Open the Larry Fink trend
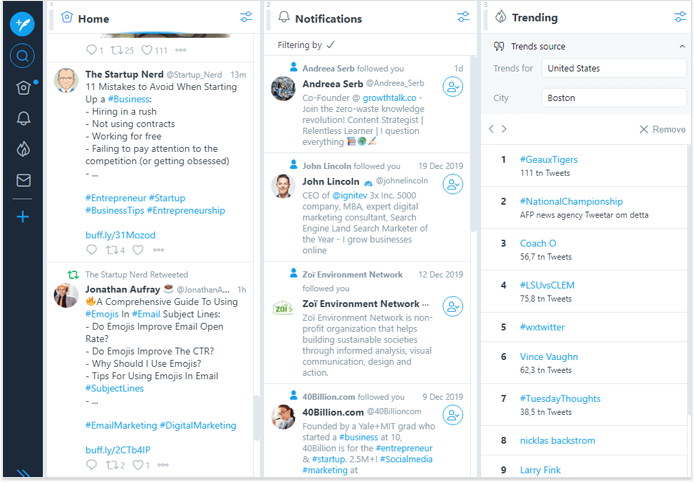Image resolution: width=694 pixels, height=482 pixels. point(540,470)
